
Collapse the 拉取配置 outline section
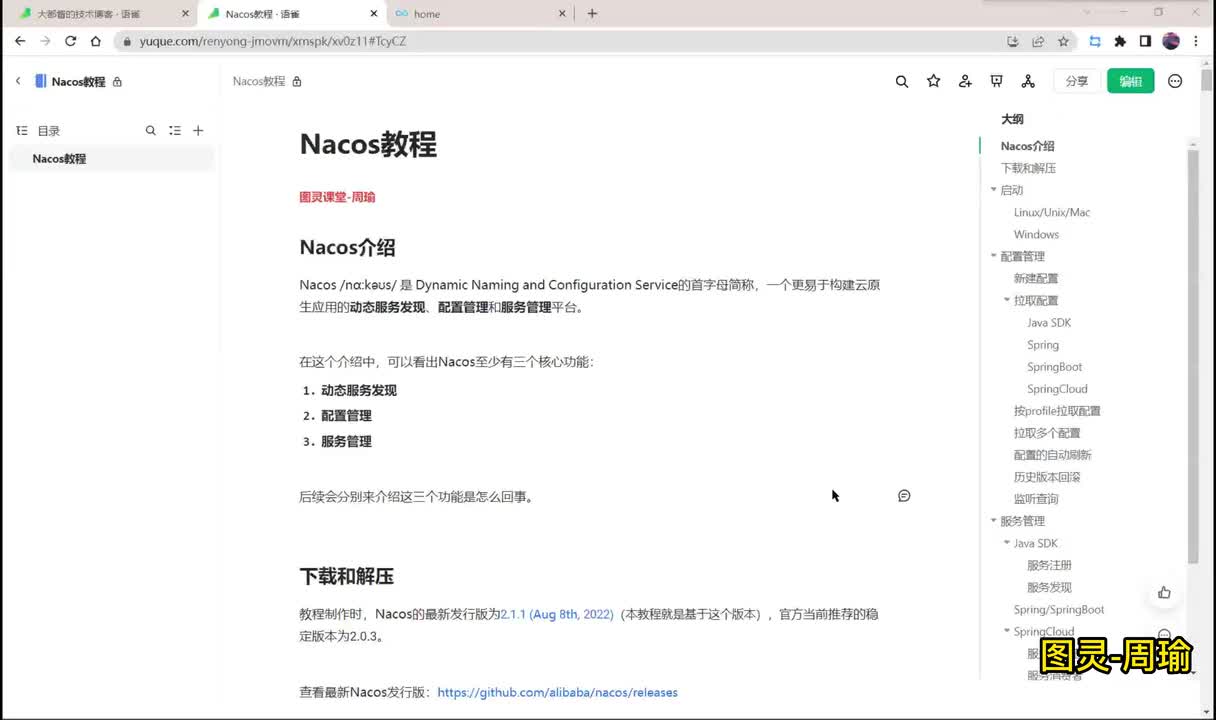pos(1006,300)
